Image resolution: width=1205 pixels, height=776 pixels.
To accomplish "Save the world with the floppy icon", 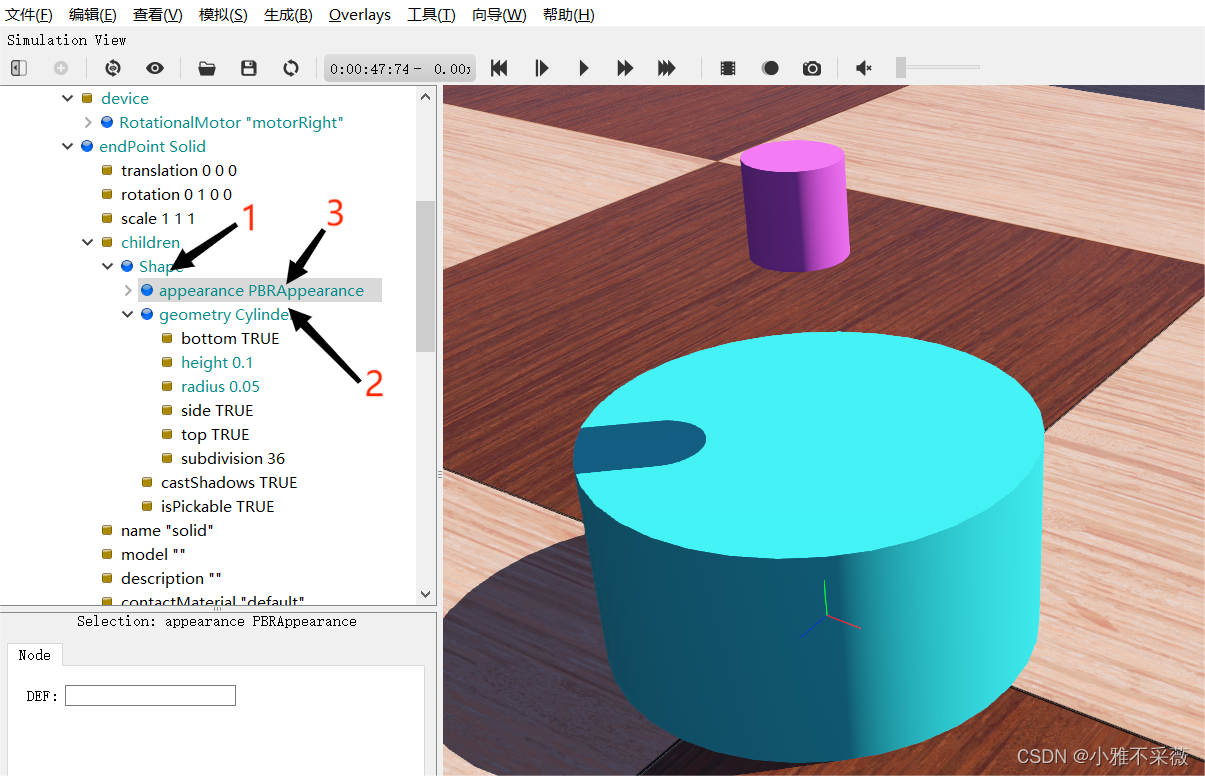I will [x=249, y=68].
